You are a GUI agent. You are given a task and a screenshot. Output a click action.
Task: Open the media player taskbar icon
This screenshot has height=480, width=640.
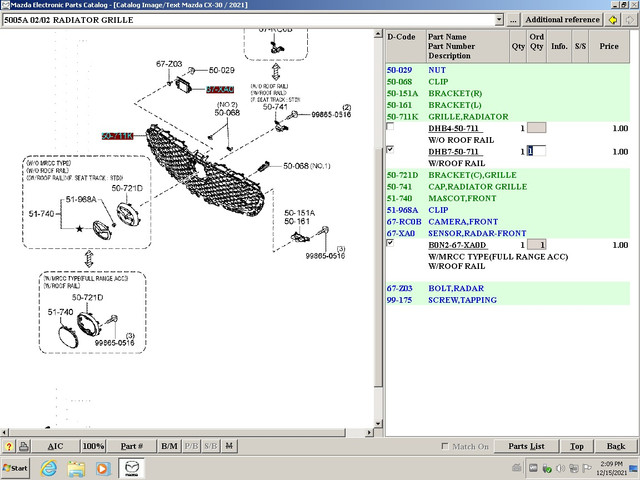[103, 469]
